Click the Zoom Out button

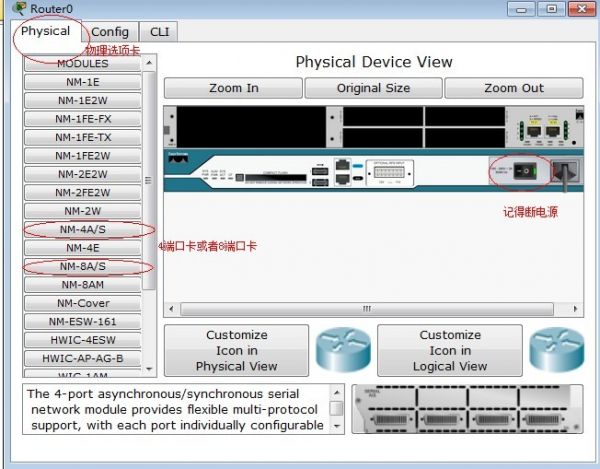pyautogui.click(x=514, y=88)
